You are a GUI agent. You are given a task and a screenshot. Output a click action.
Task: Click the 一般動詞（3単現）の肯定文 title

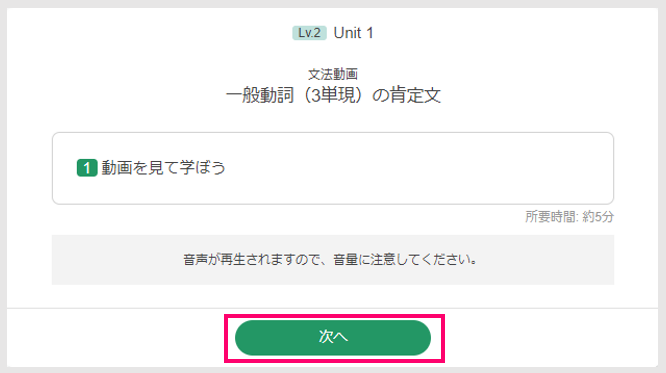point(333,95)
